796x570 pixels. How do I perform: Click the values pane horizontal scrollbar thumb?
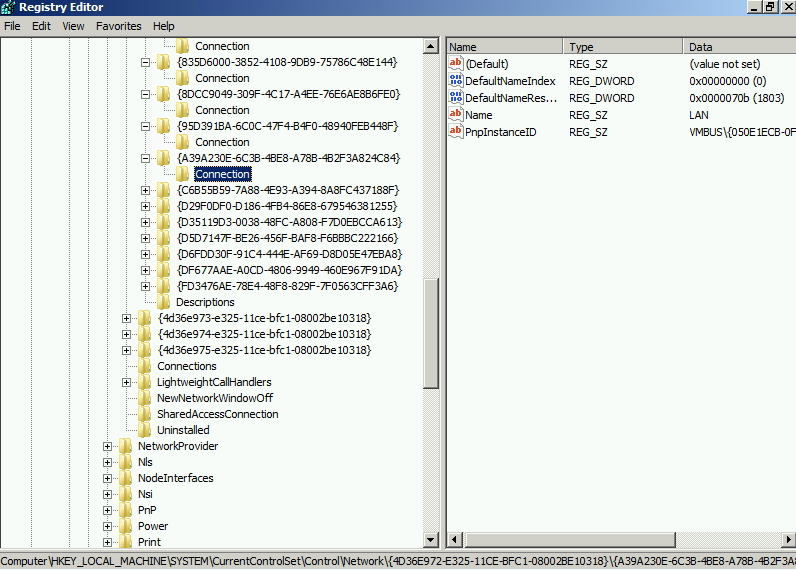(x=570, y=540)
